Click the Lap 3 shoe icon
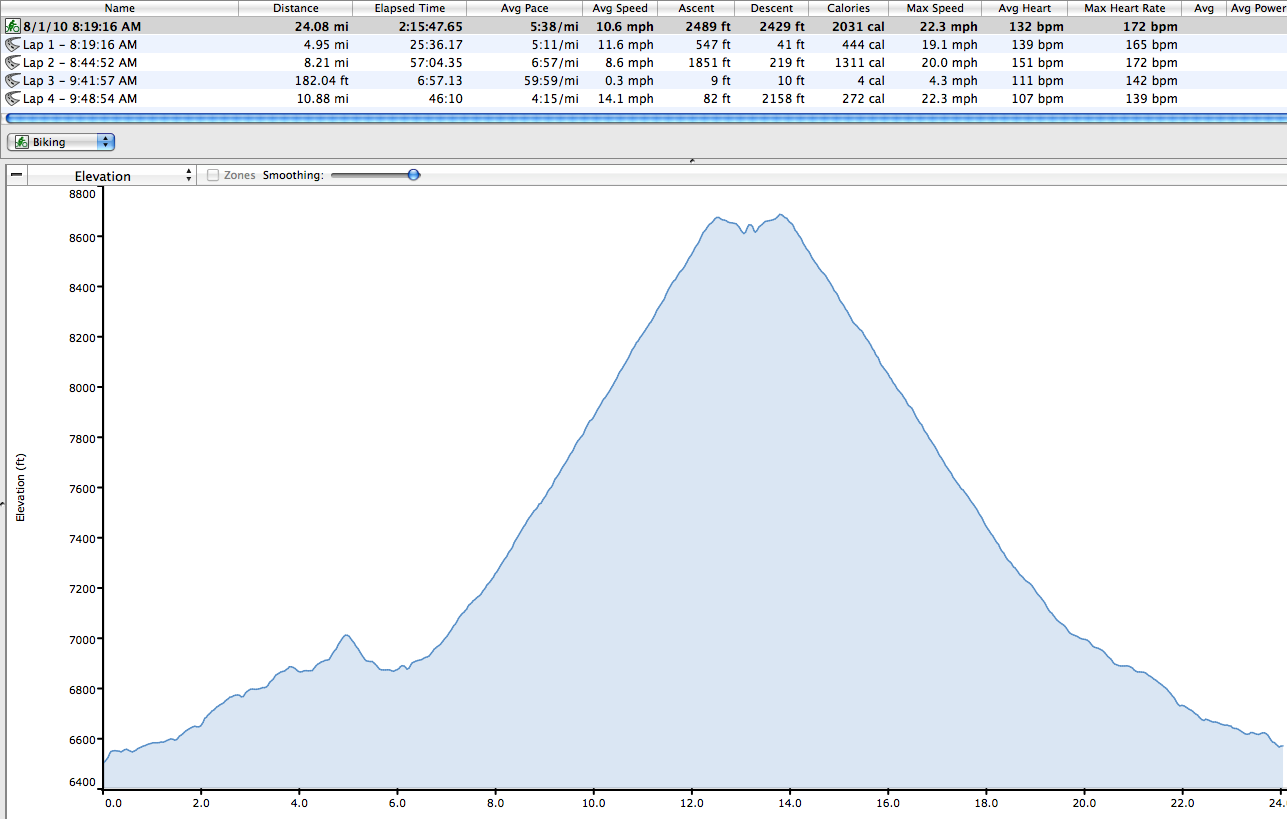 pos(13,81)
